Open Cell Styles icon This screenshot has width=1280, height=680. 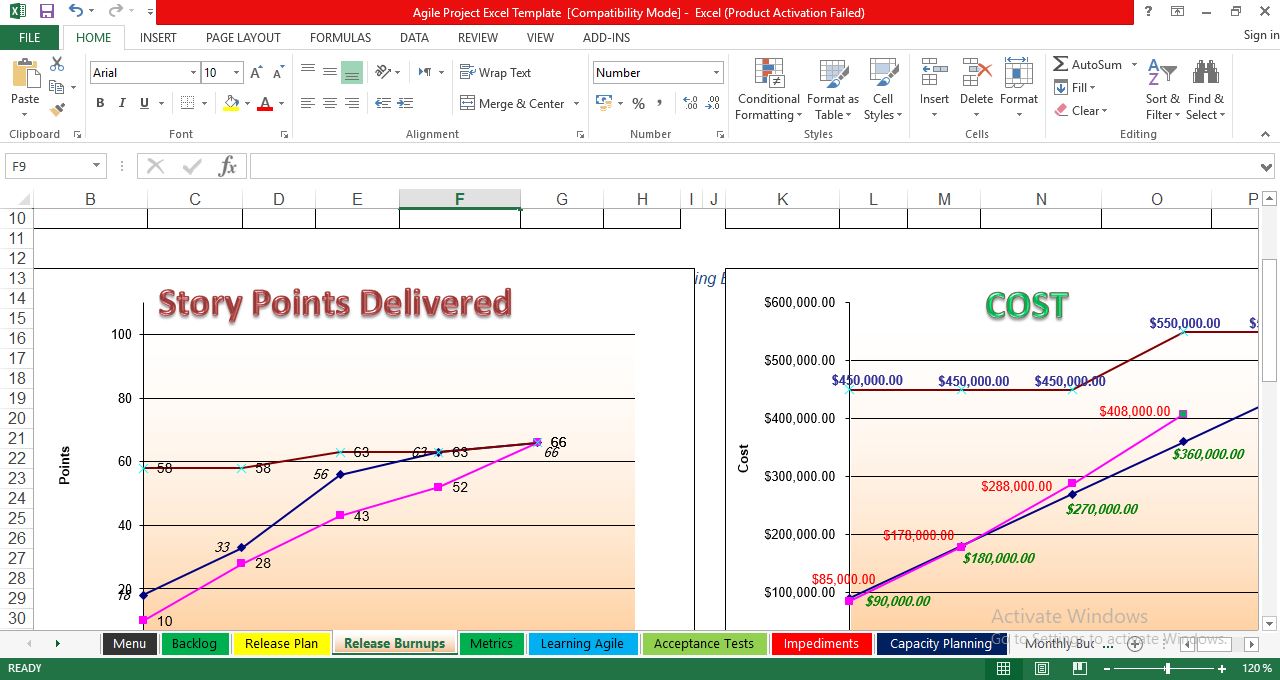(883, 74)
